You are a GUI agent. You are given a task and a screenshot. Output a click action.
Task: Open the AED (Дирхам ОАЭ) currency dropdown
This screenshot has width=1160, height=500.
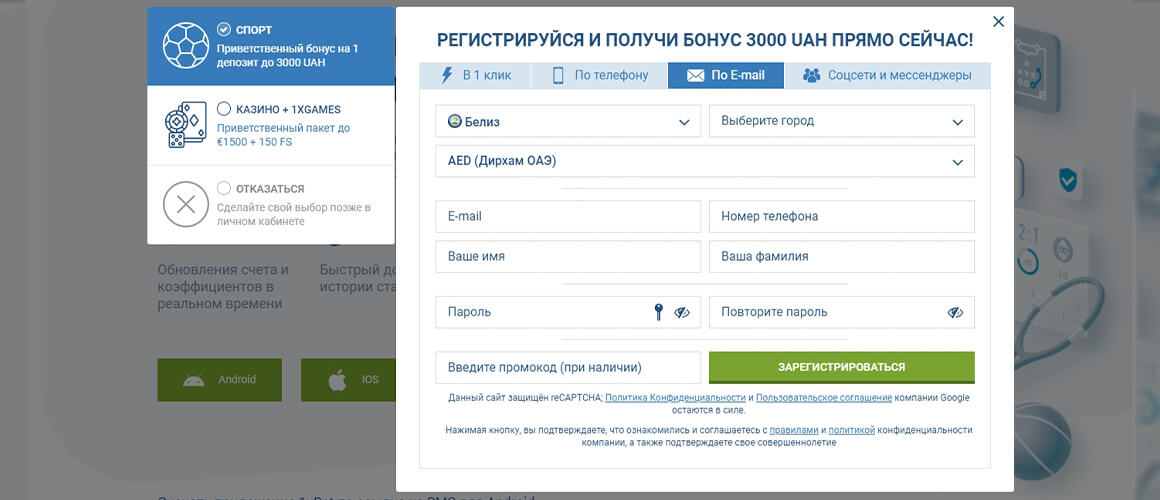[x=705, y=161]
